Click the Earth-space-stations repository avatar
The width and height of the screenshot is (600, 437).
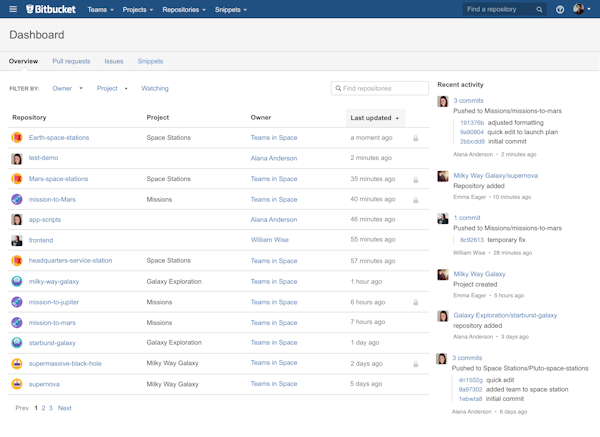(16, 137)
